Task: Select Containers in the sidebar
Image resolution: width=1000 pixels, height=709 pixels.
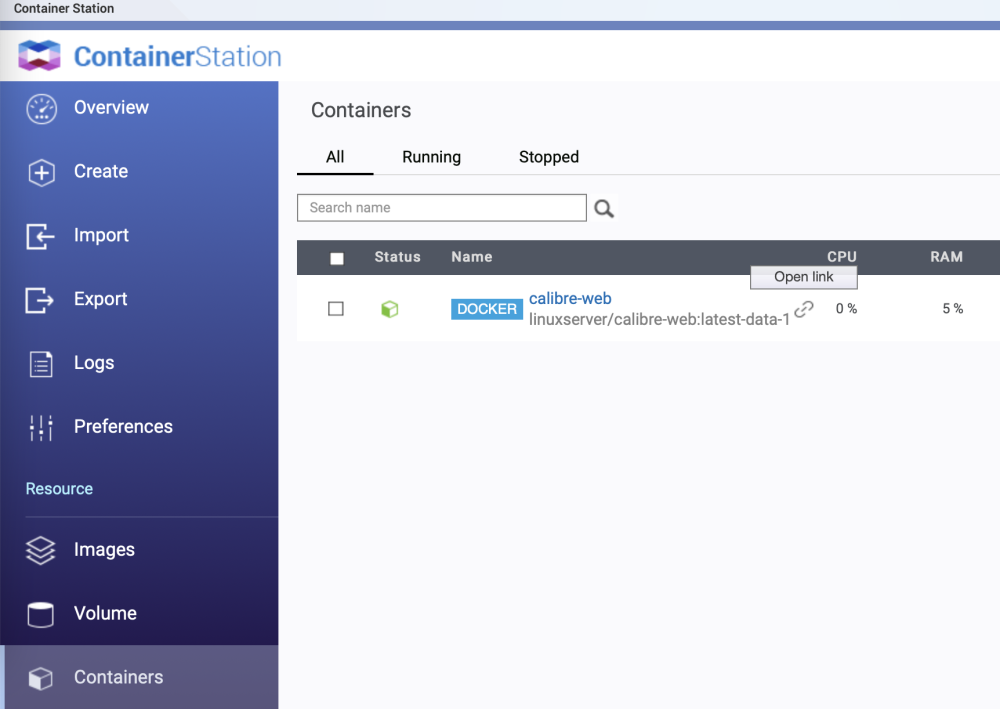Action: 139,677
